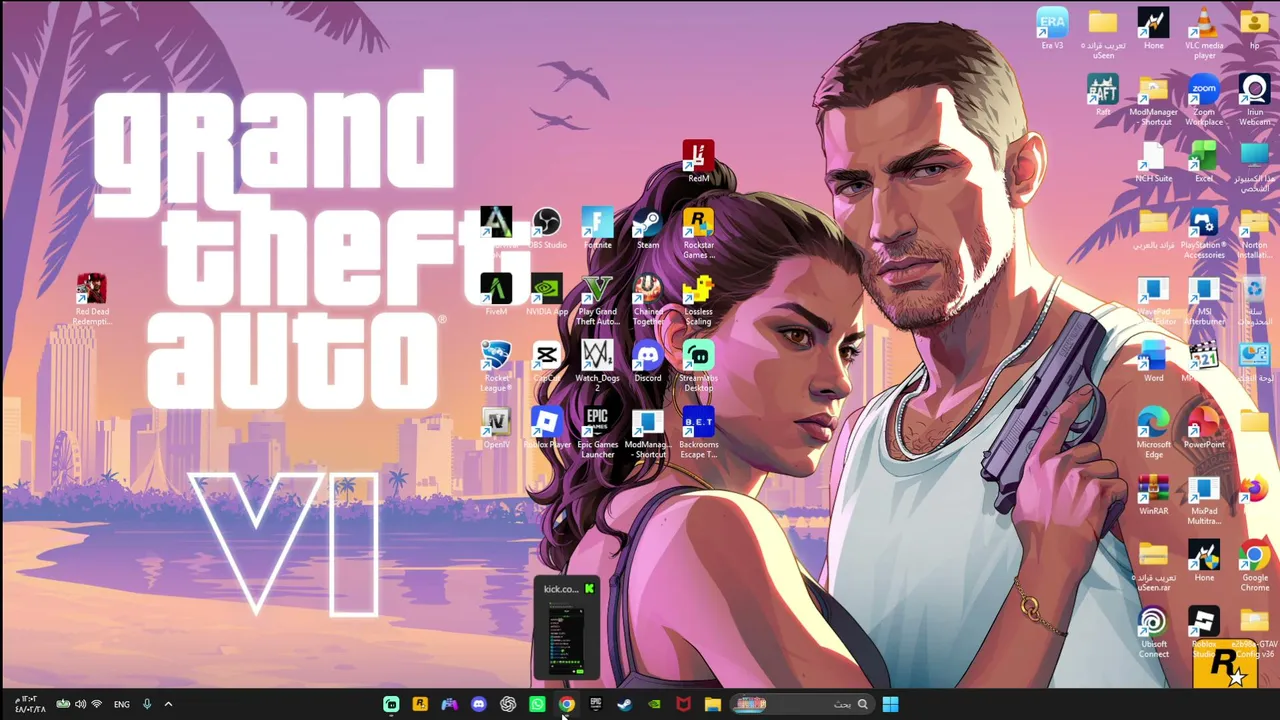This screenshot has height=720, width=1280.
Task: Open the NVIDIA App desktop shortcut
Action: [547, 295]
